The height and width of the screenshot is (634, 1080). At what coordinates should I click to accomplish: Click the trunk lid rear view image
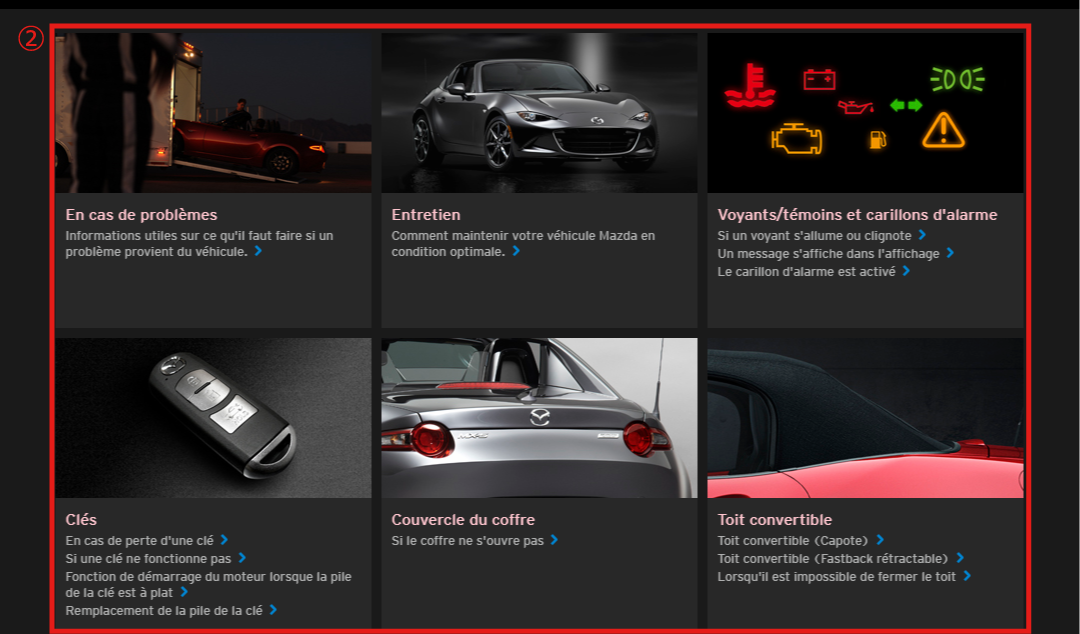[539, 418]
